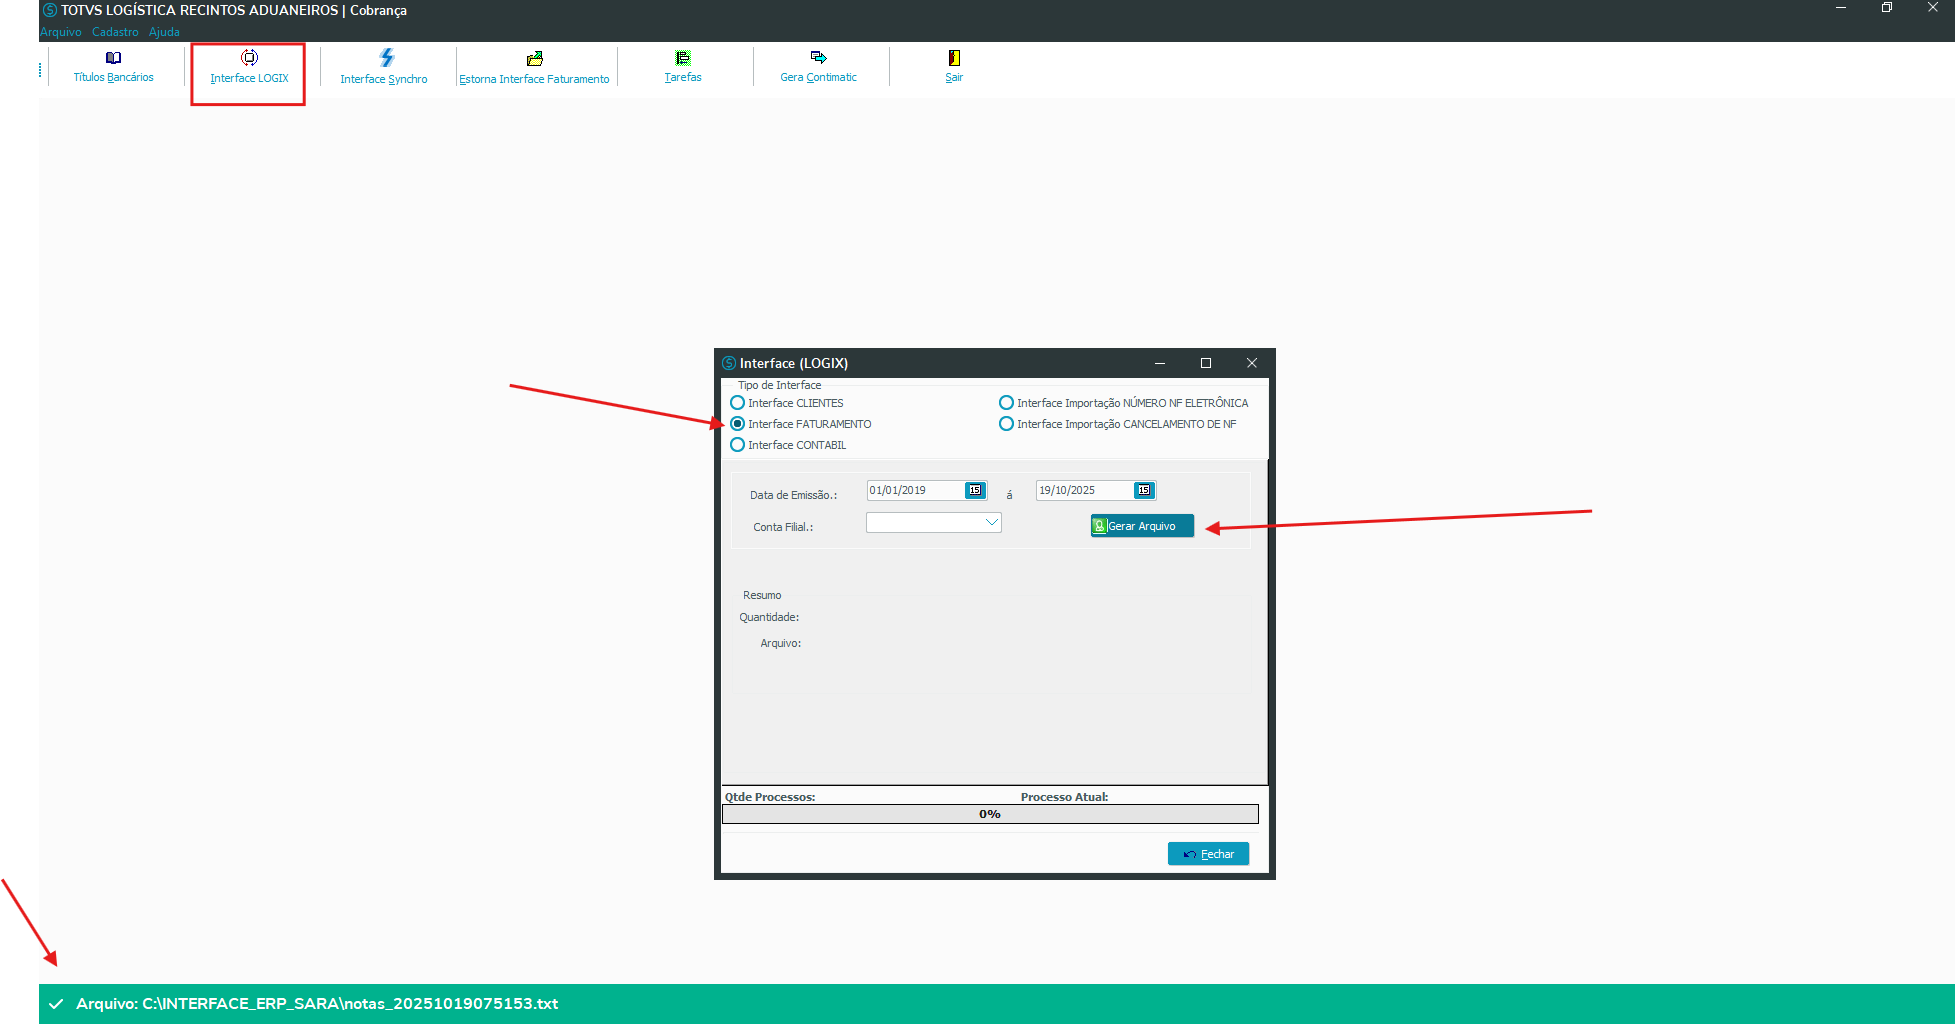1955x1024 pixels.
Task: Click the Tarefas toolbar label
Action: click(x=683, y=77)
